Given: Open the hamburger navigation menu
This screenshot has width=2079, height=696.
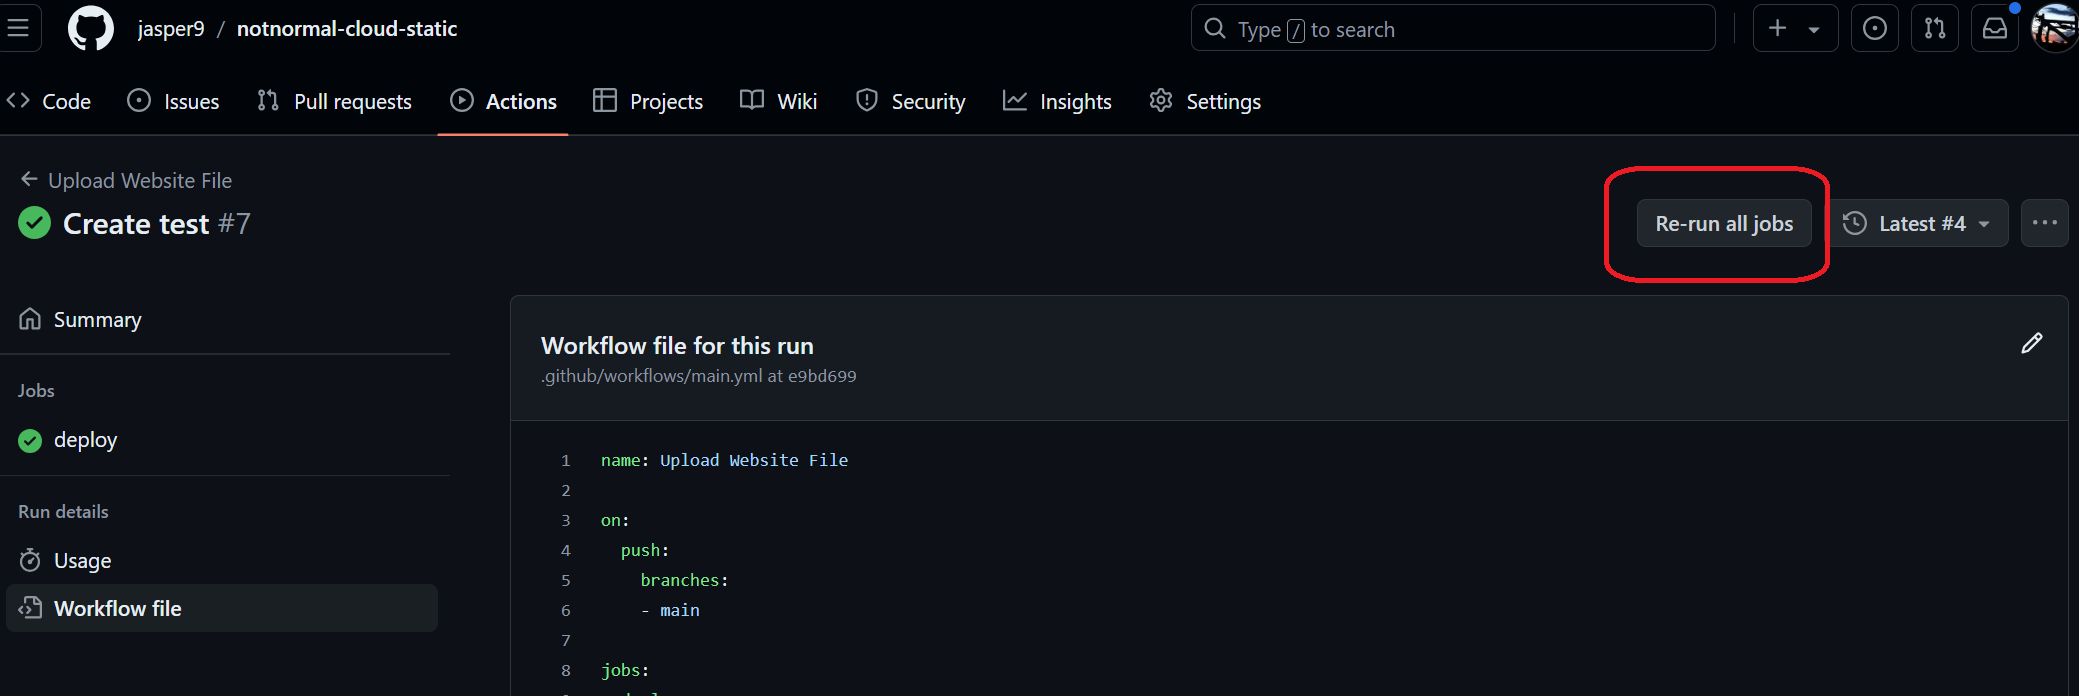Looking at the screenshot, I should pyautogui.click(x=18, y=28).
